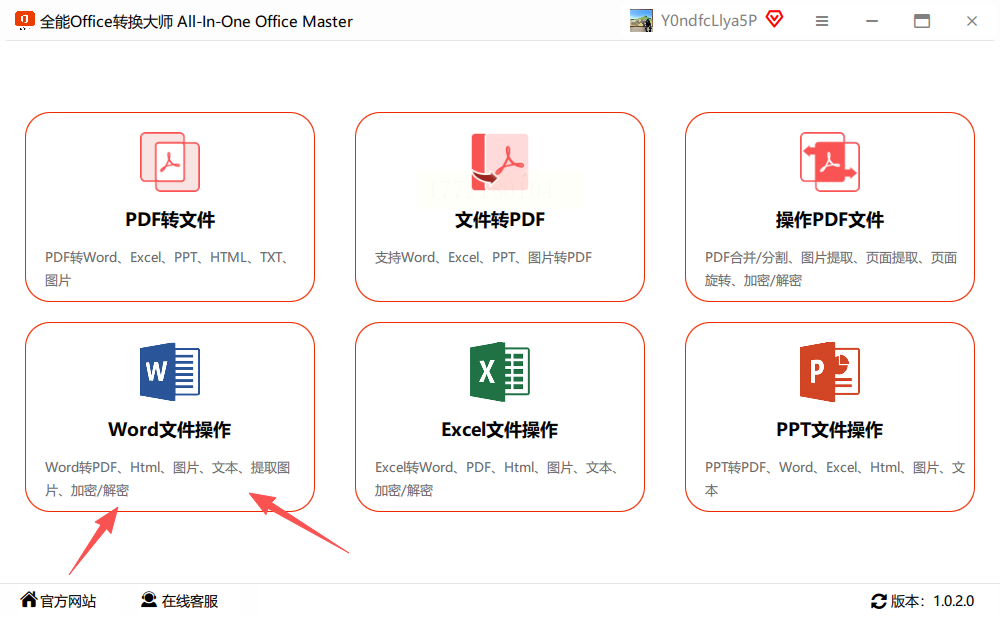Click the customer service headset icon

[149, 600]
